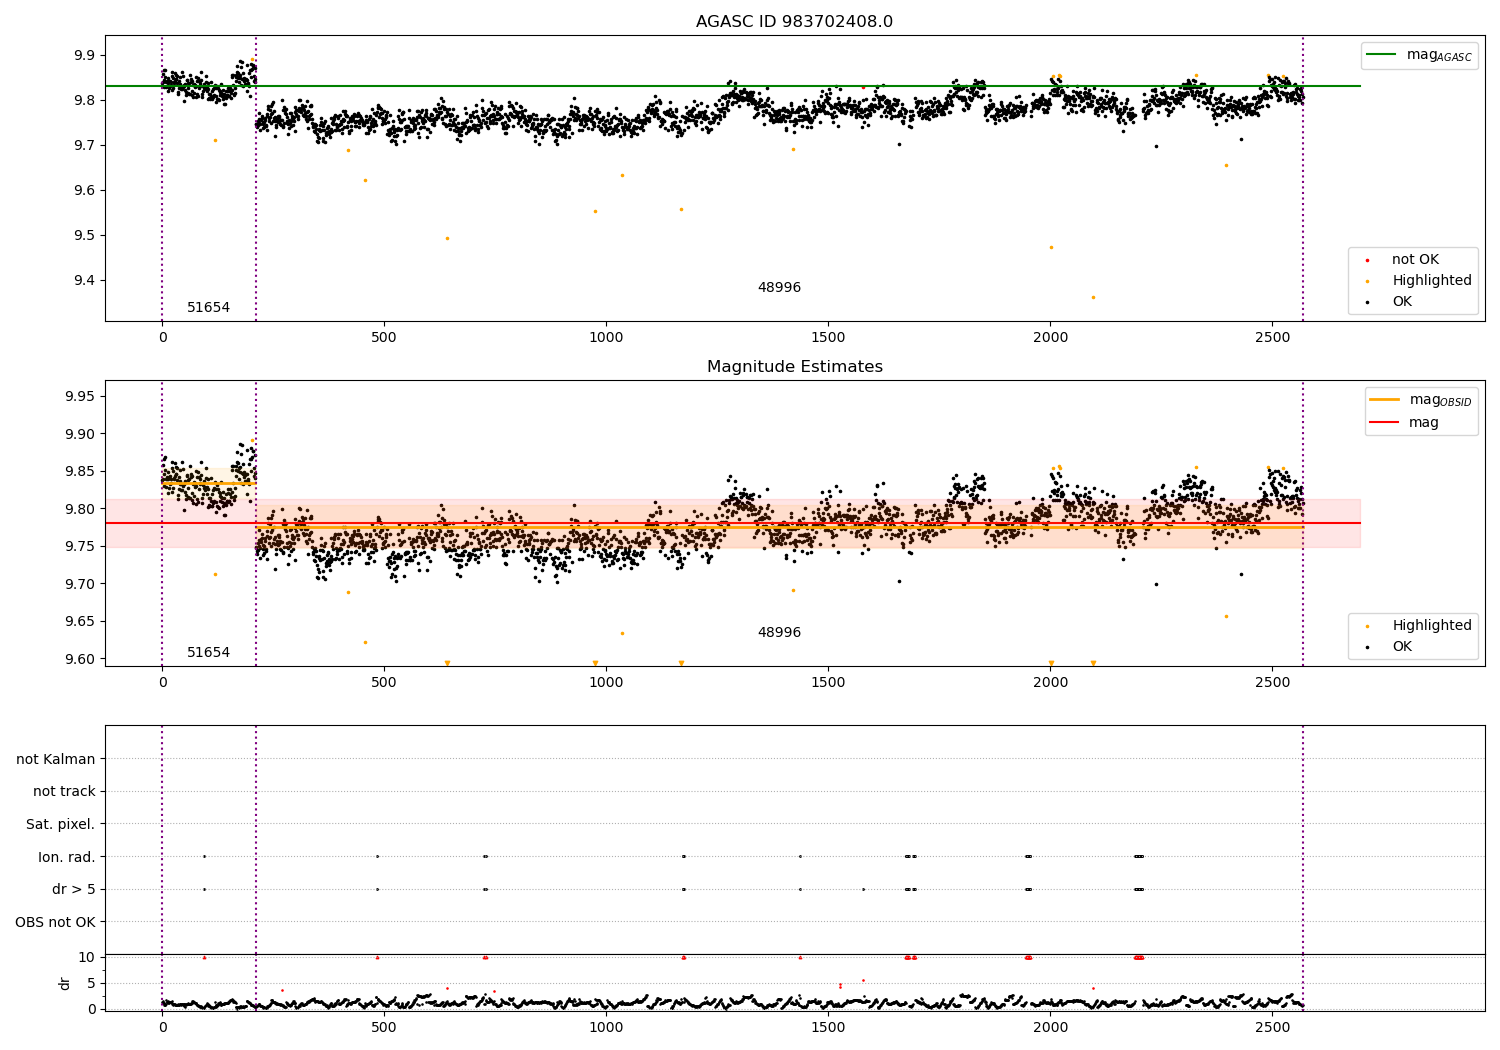Screen dimensions: 1500x1050
Task: Click the 'dr > 5' row label
Action: pyautogui.click(x=74, y=889)
